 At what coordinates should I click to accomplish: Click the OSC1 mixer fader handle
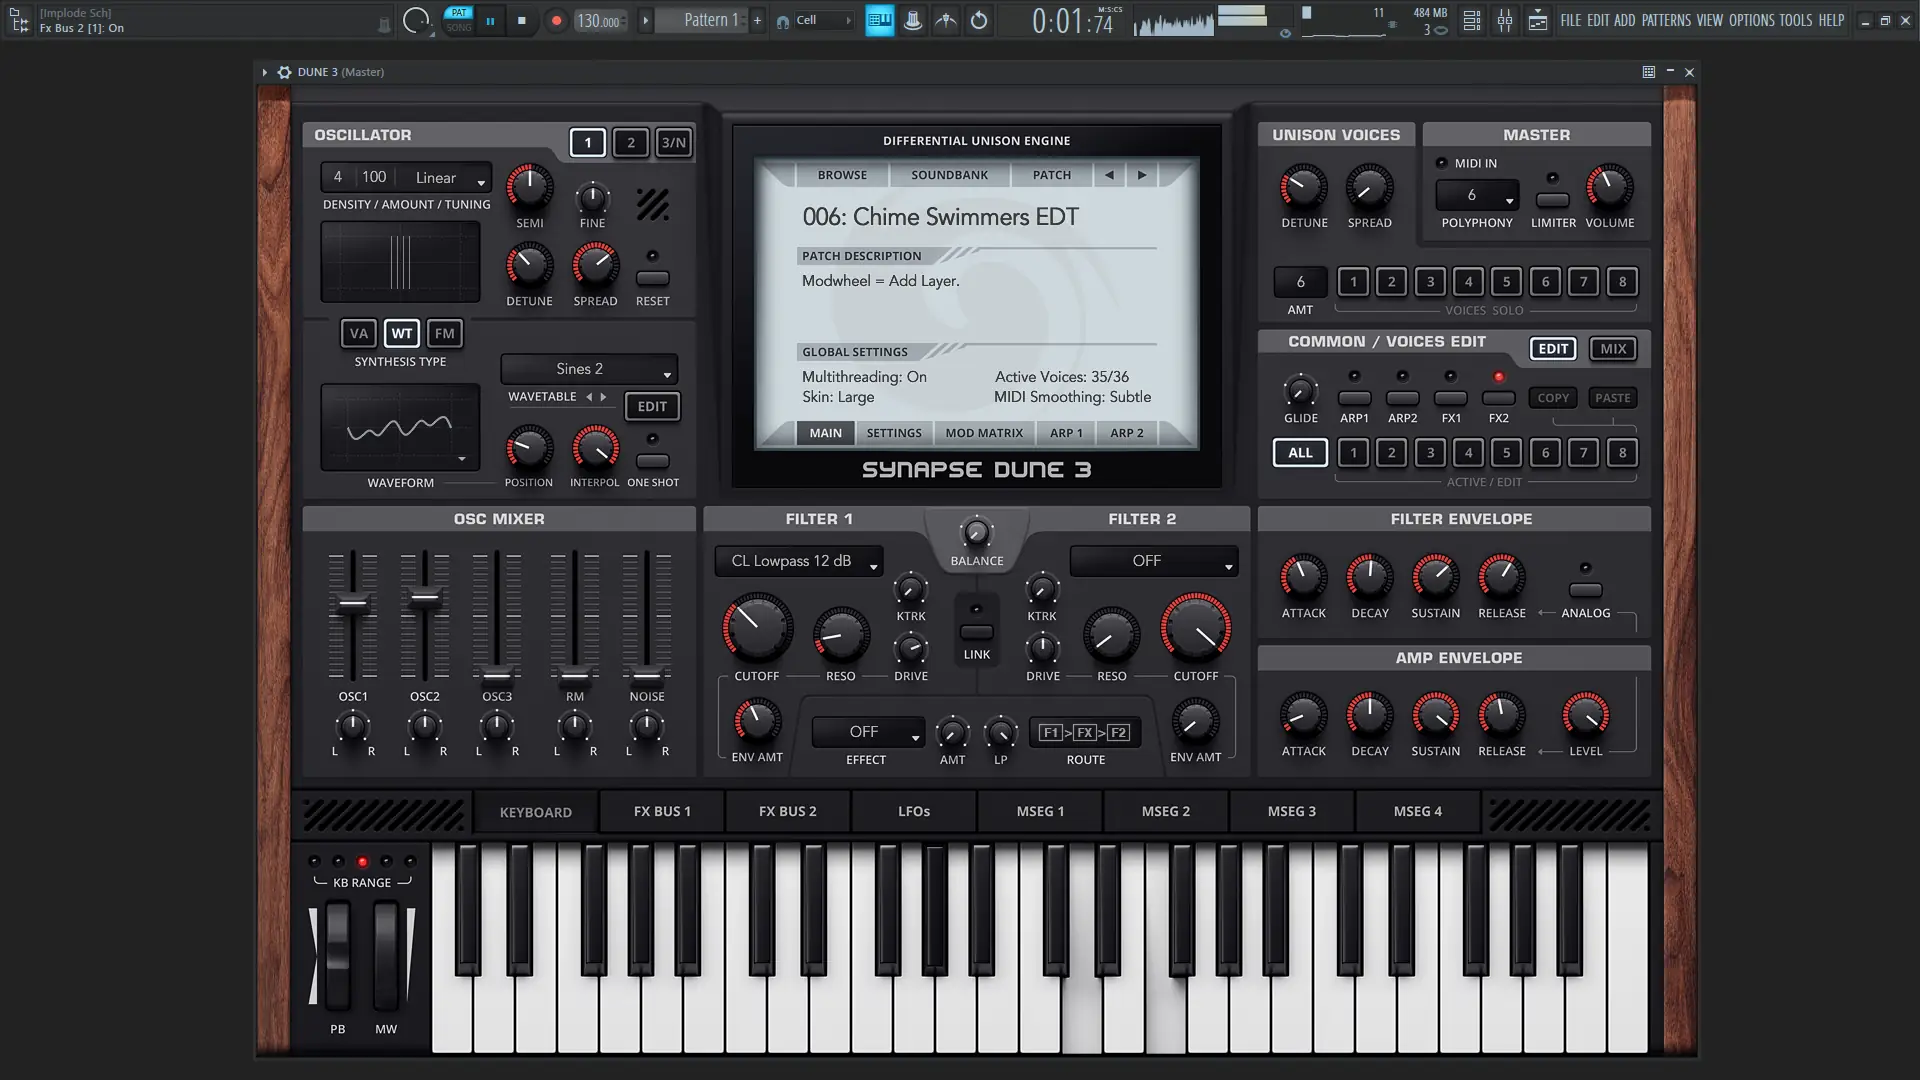352,603
